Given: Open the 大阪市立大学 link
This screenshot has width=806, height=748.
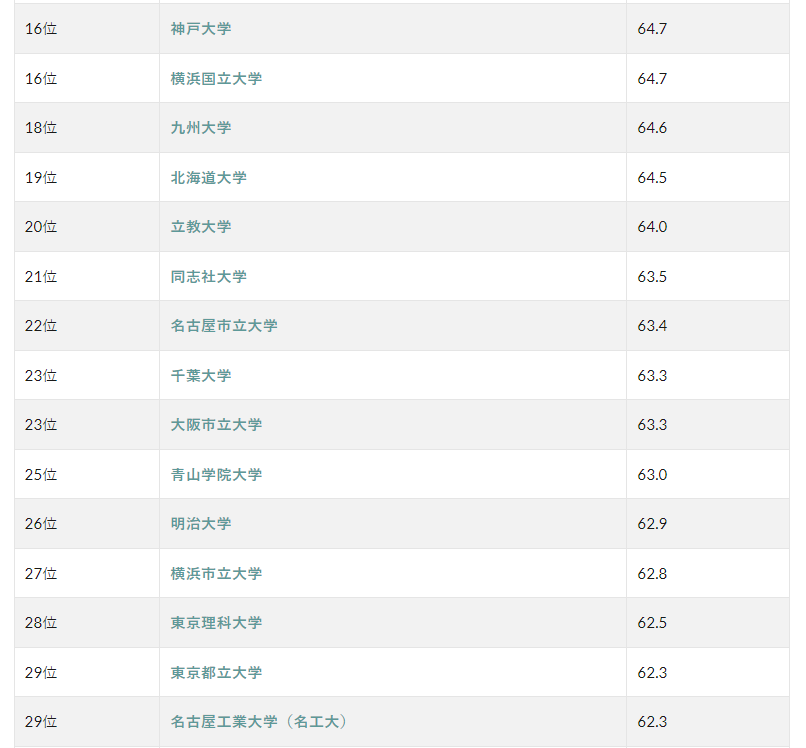Looking at the screenshot, I should coord(216,425).
